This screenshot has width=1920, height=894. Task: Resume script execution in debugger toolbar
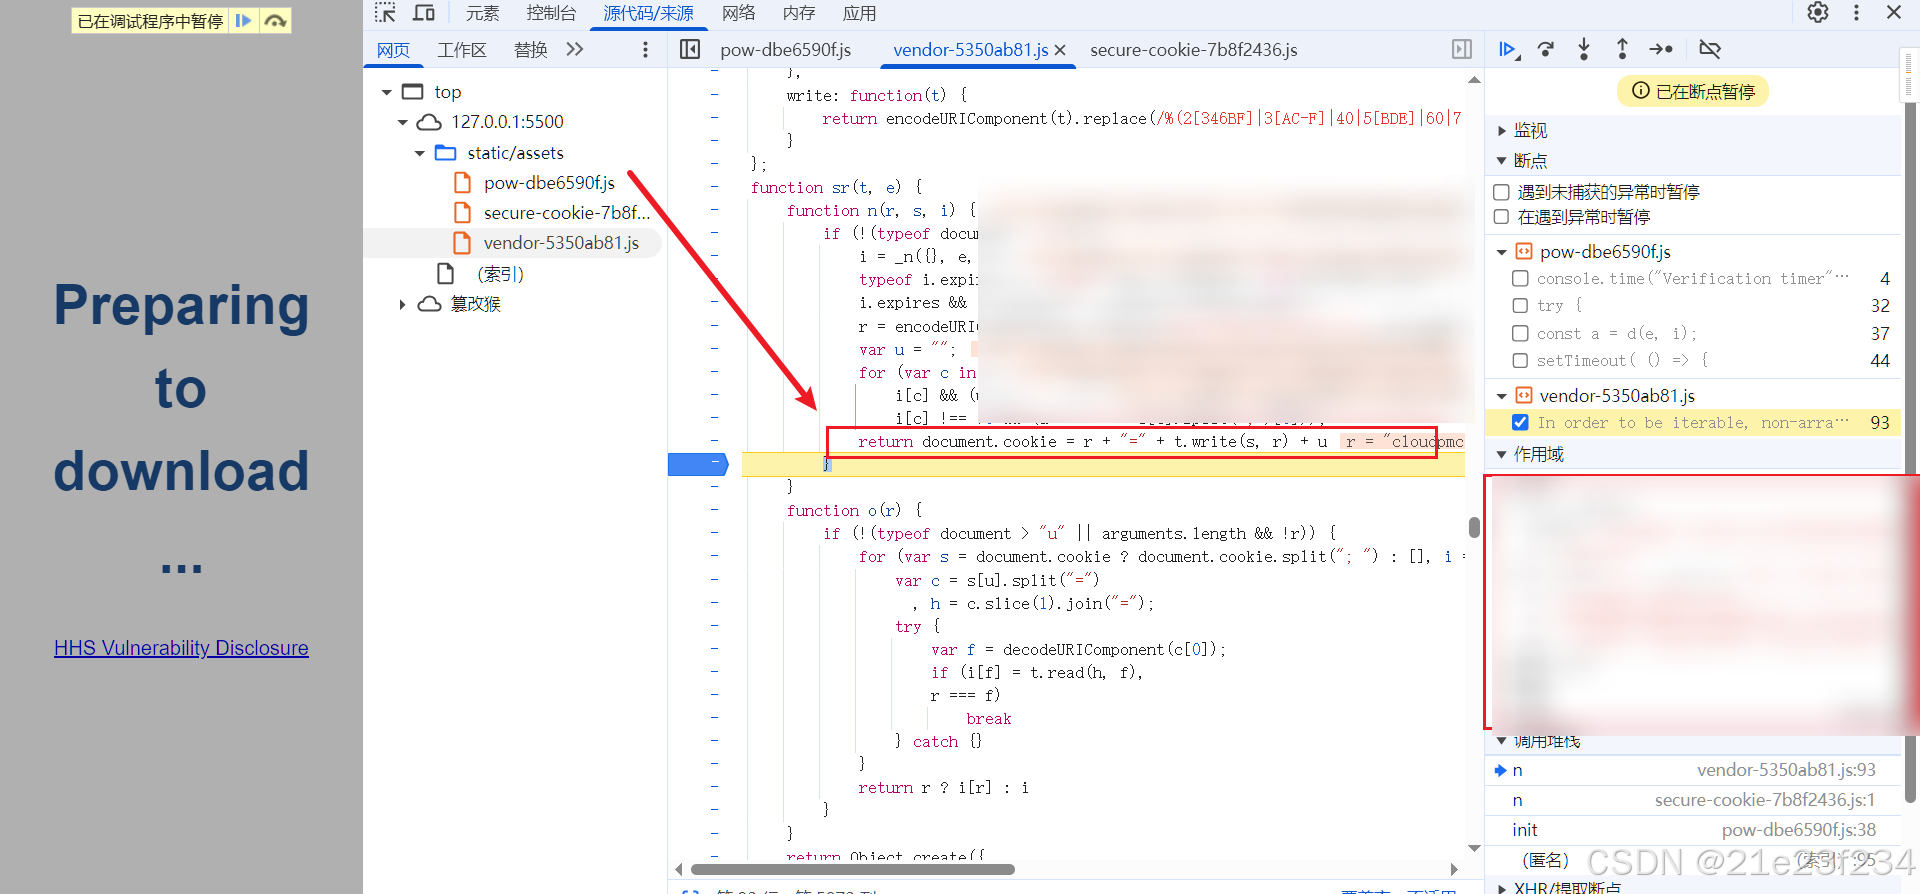(x=1509, y=49)
